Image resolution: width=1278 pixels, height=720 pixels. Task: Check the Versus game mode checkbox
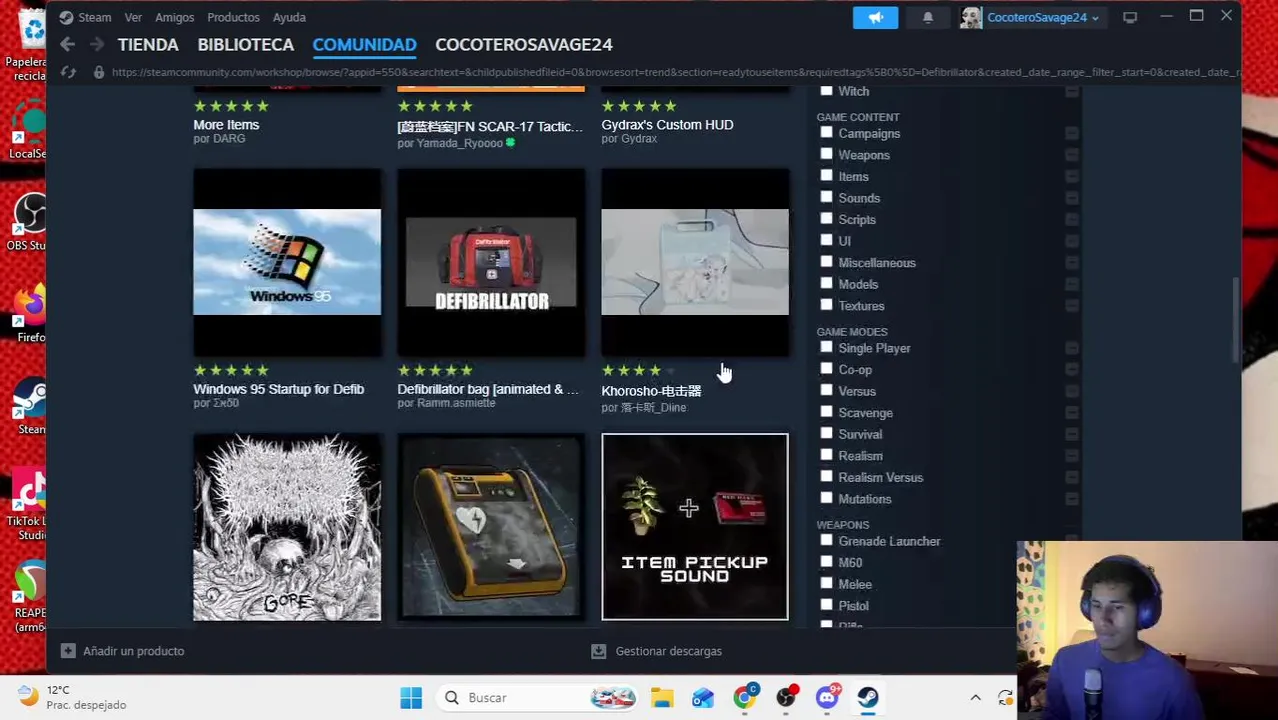(826, 390)
